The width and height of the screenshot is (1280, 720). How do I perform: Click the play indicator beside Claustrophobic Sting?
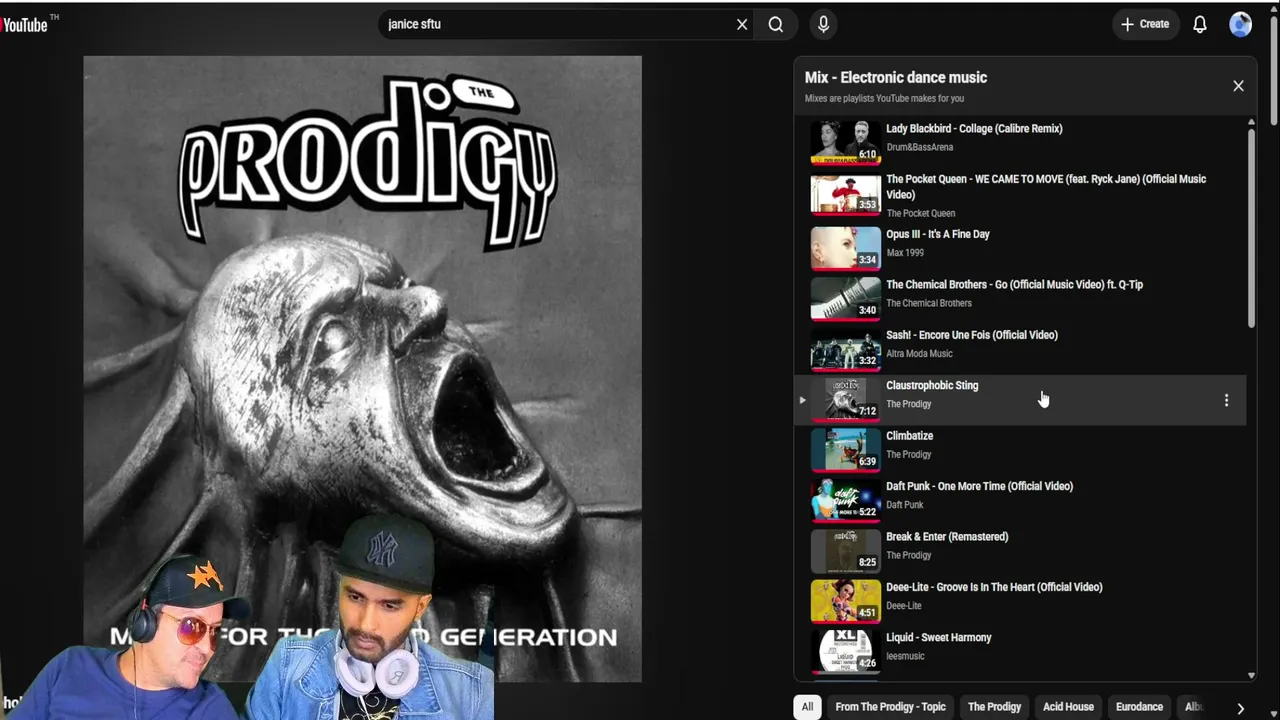pos(802,400)
